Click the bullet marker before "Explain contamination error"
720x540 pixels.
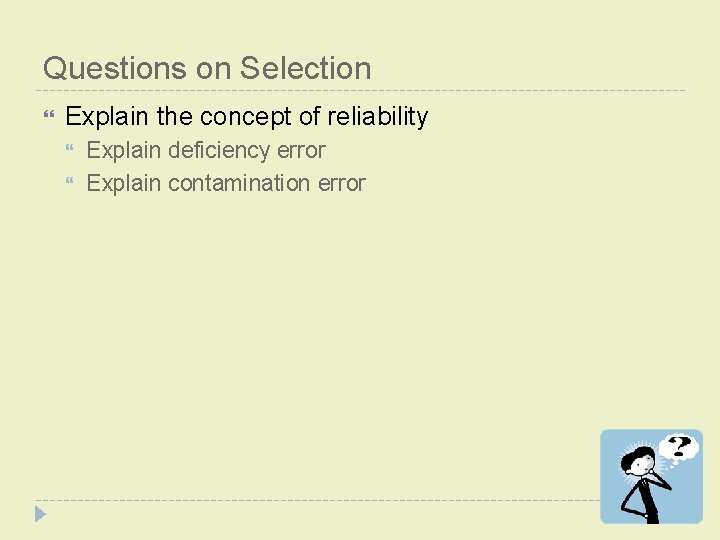pos(70,184)
